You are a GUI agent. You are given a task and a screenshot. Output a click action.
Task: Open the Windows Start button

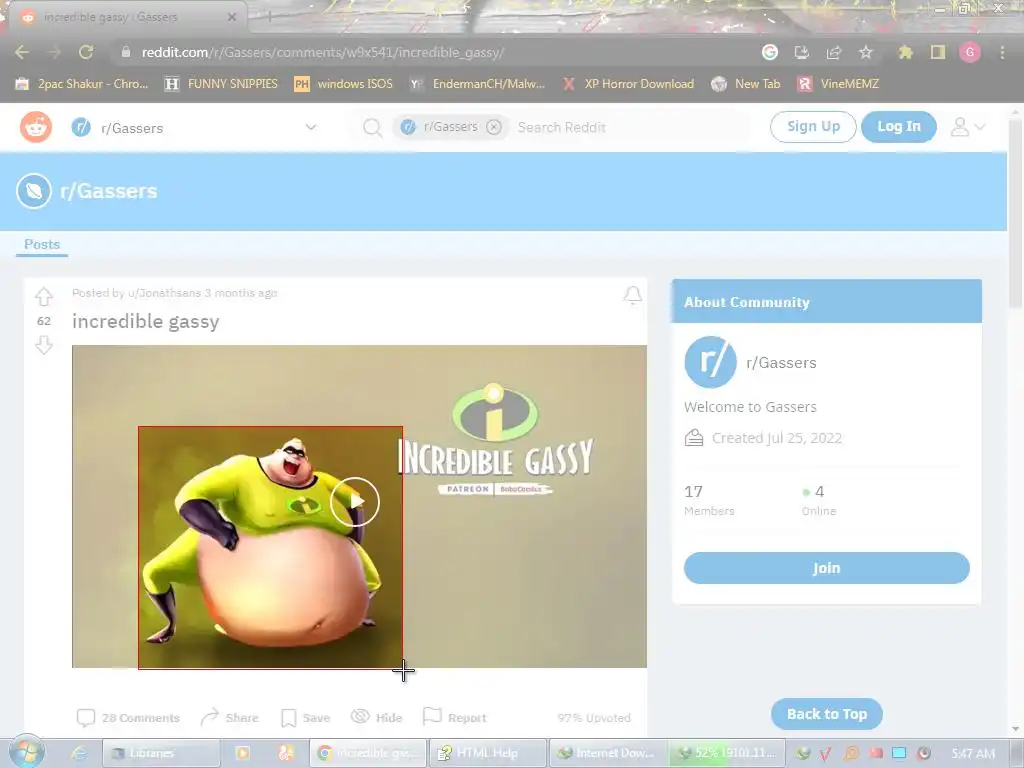tap(27, 752)
